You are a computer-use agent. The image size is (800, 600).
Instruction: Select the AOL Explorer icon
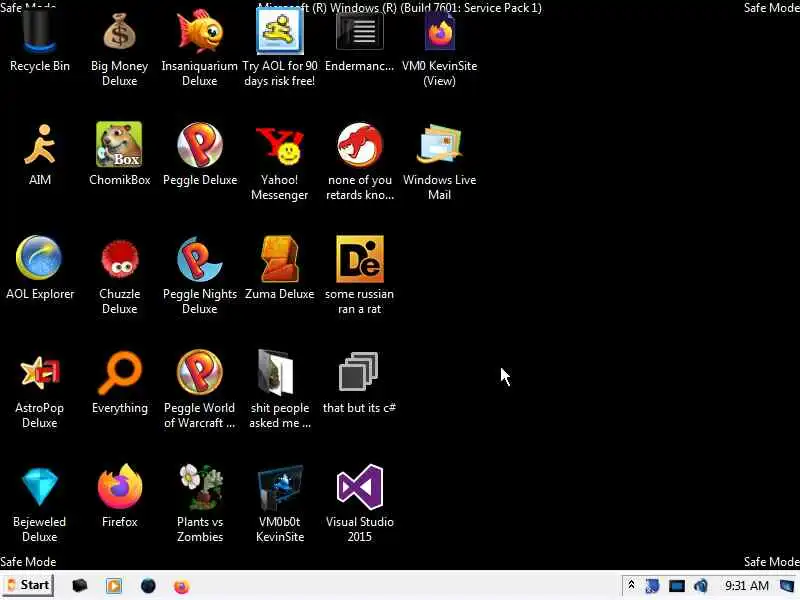[x=39, y=258]
